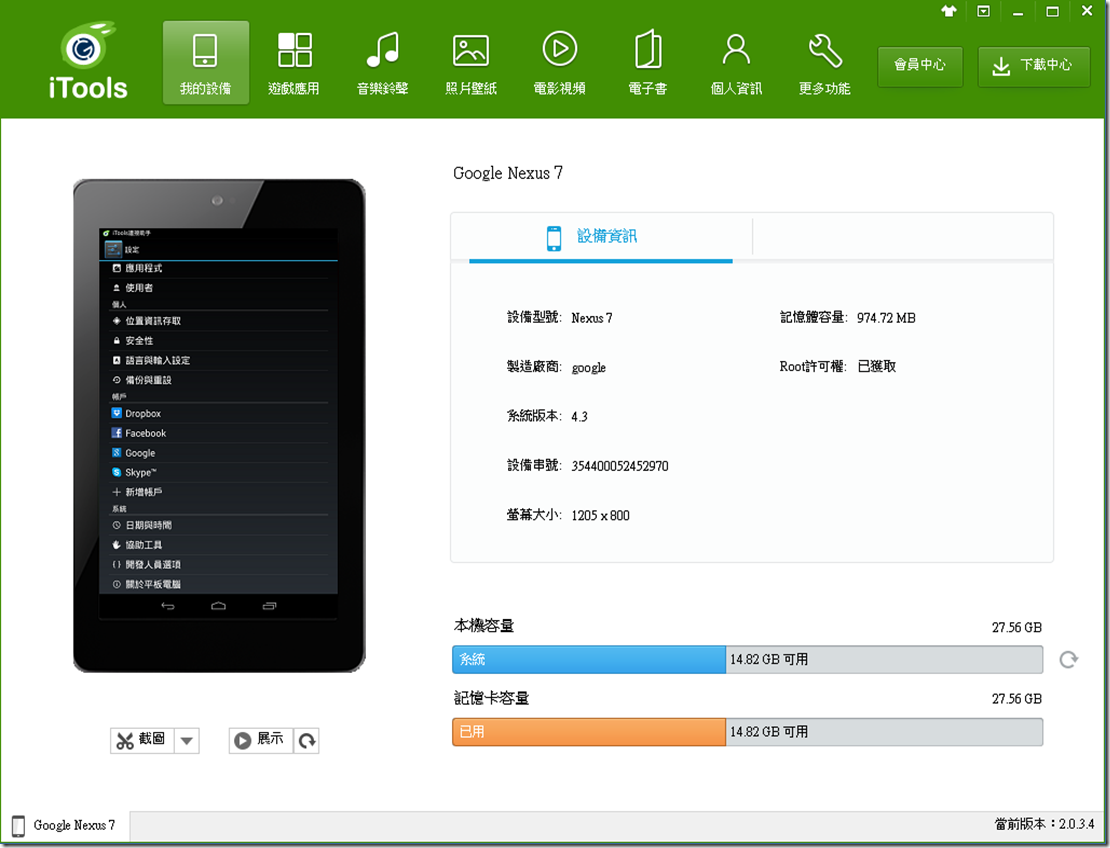Image resolution: width=1110 pixels, height=848 pixels.
Task: Click the home button in device preview
Action: (x=219, y=606)
